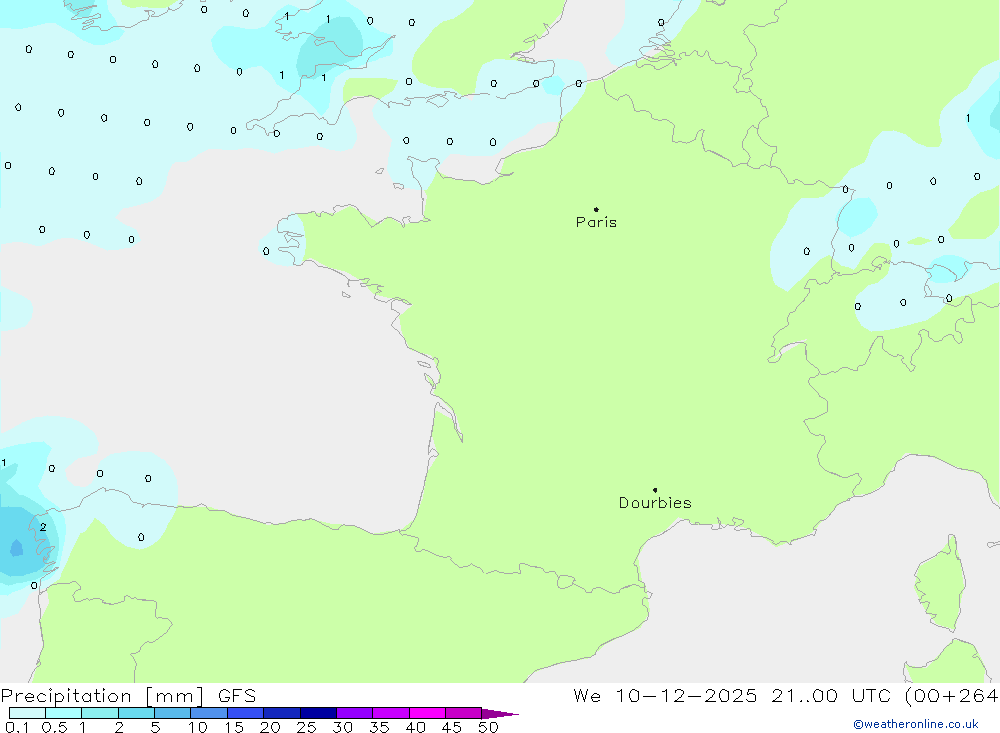Click the 'Precipitation [mm]' title text
Screen dimensions: 1000x733
102,696
